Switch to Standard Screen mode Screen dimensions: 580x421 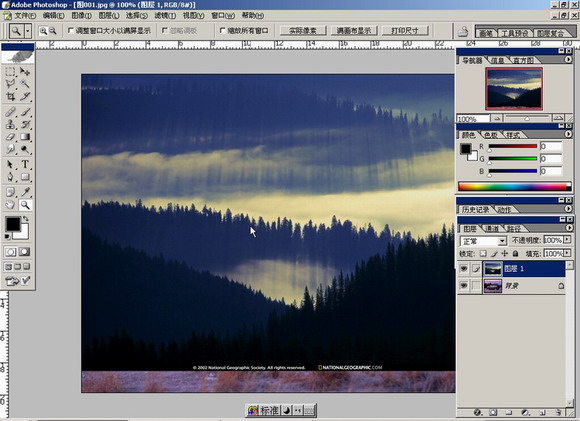click(9, 266)
